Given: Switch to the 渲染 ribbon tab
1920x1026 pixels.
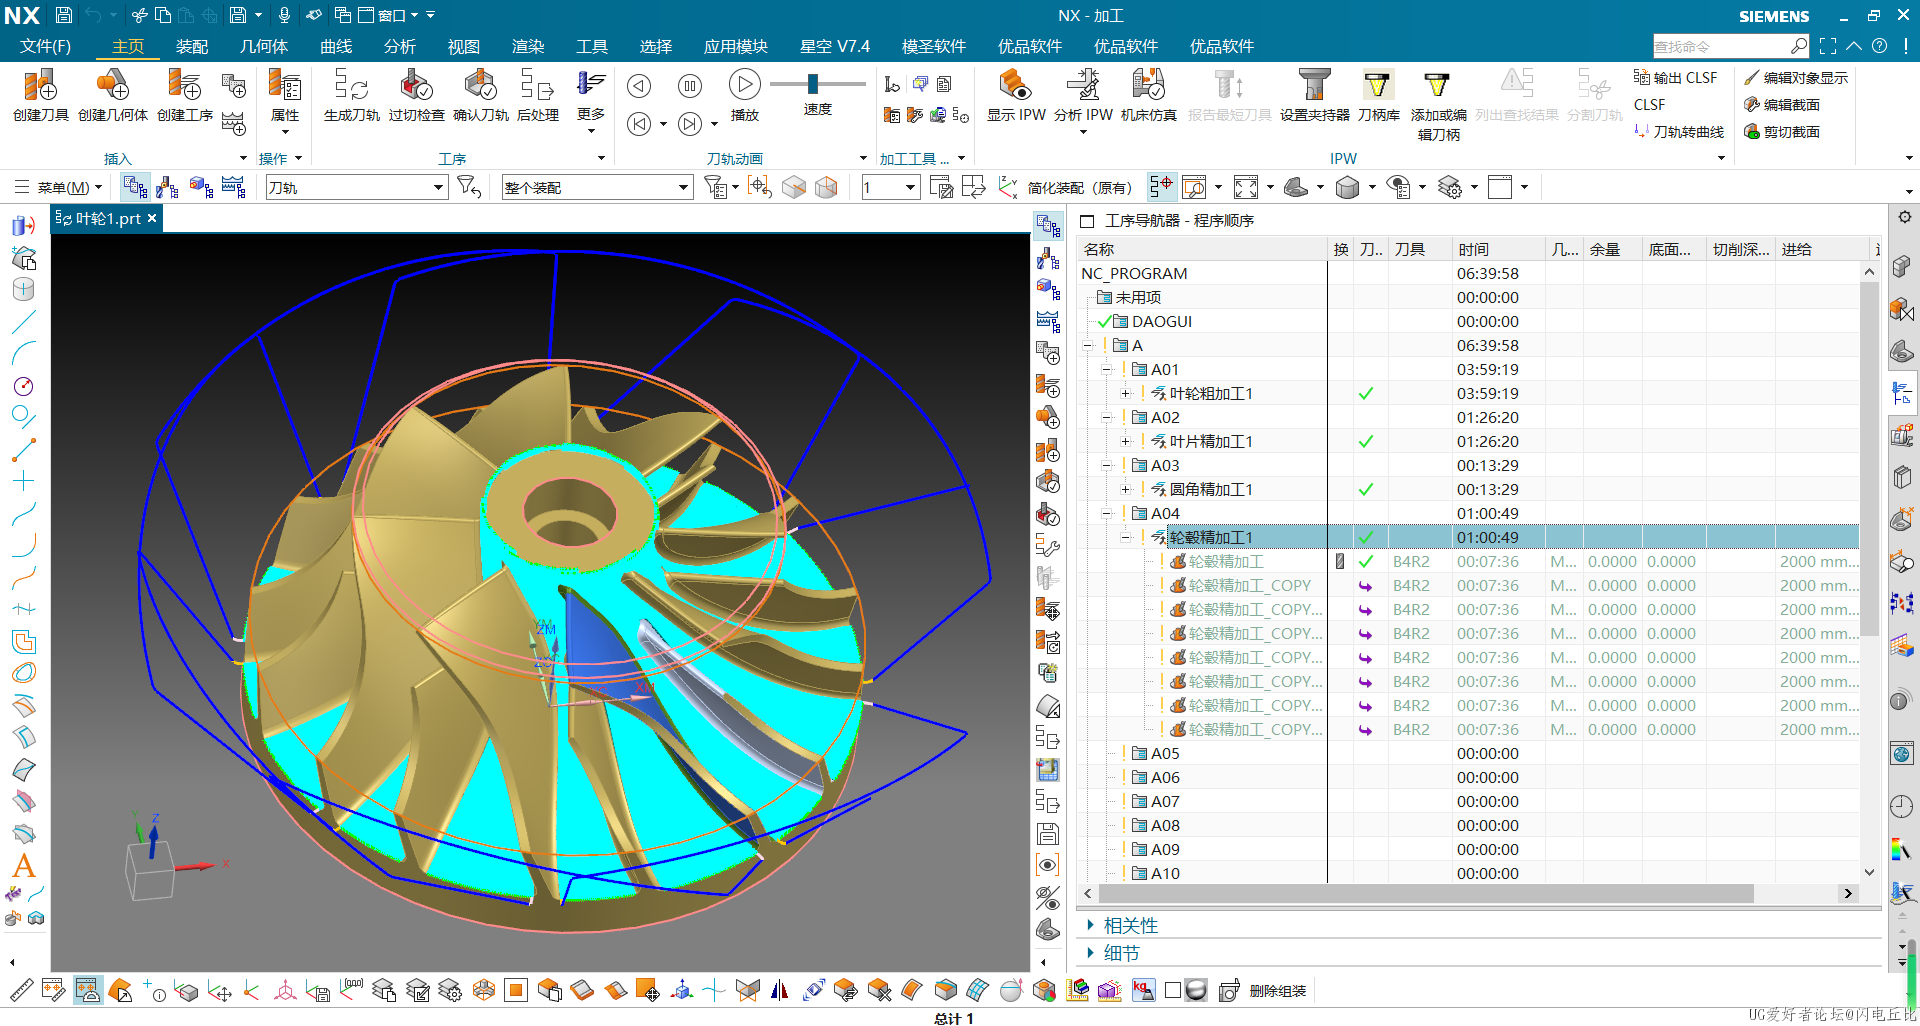Looking at the screenshot, I should pos(528,46).
